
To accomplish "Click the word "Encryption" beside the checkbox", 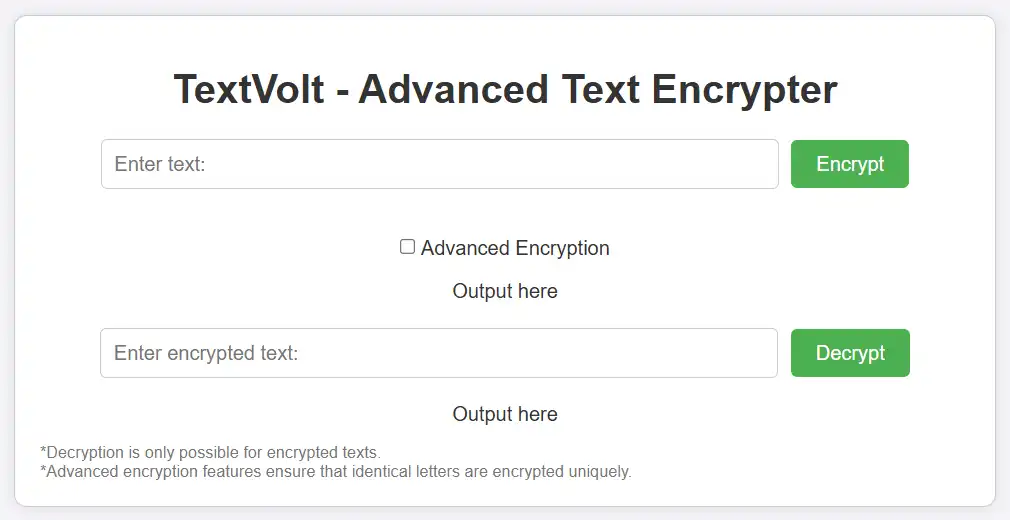I will (x=562, y=248).
